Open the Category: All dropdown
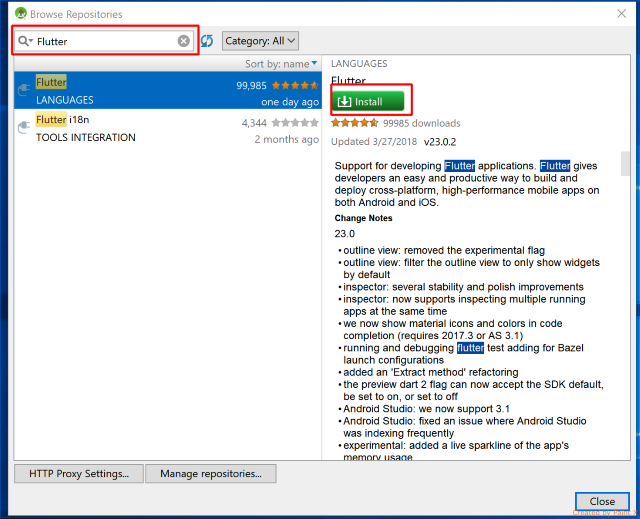 (260, 41)
